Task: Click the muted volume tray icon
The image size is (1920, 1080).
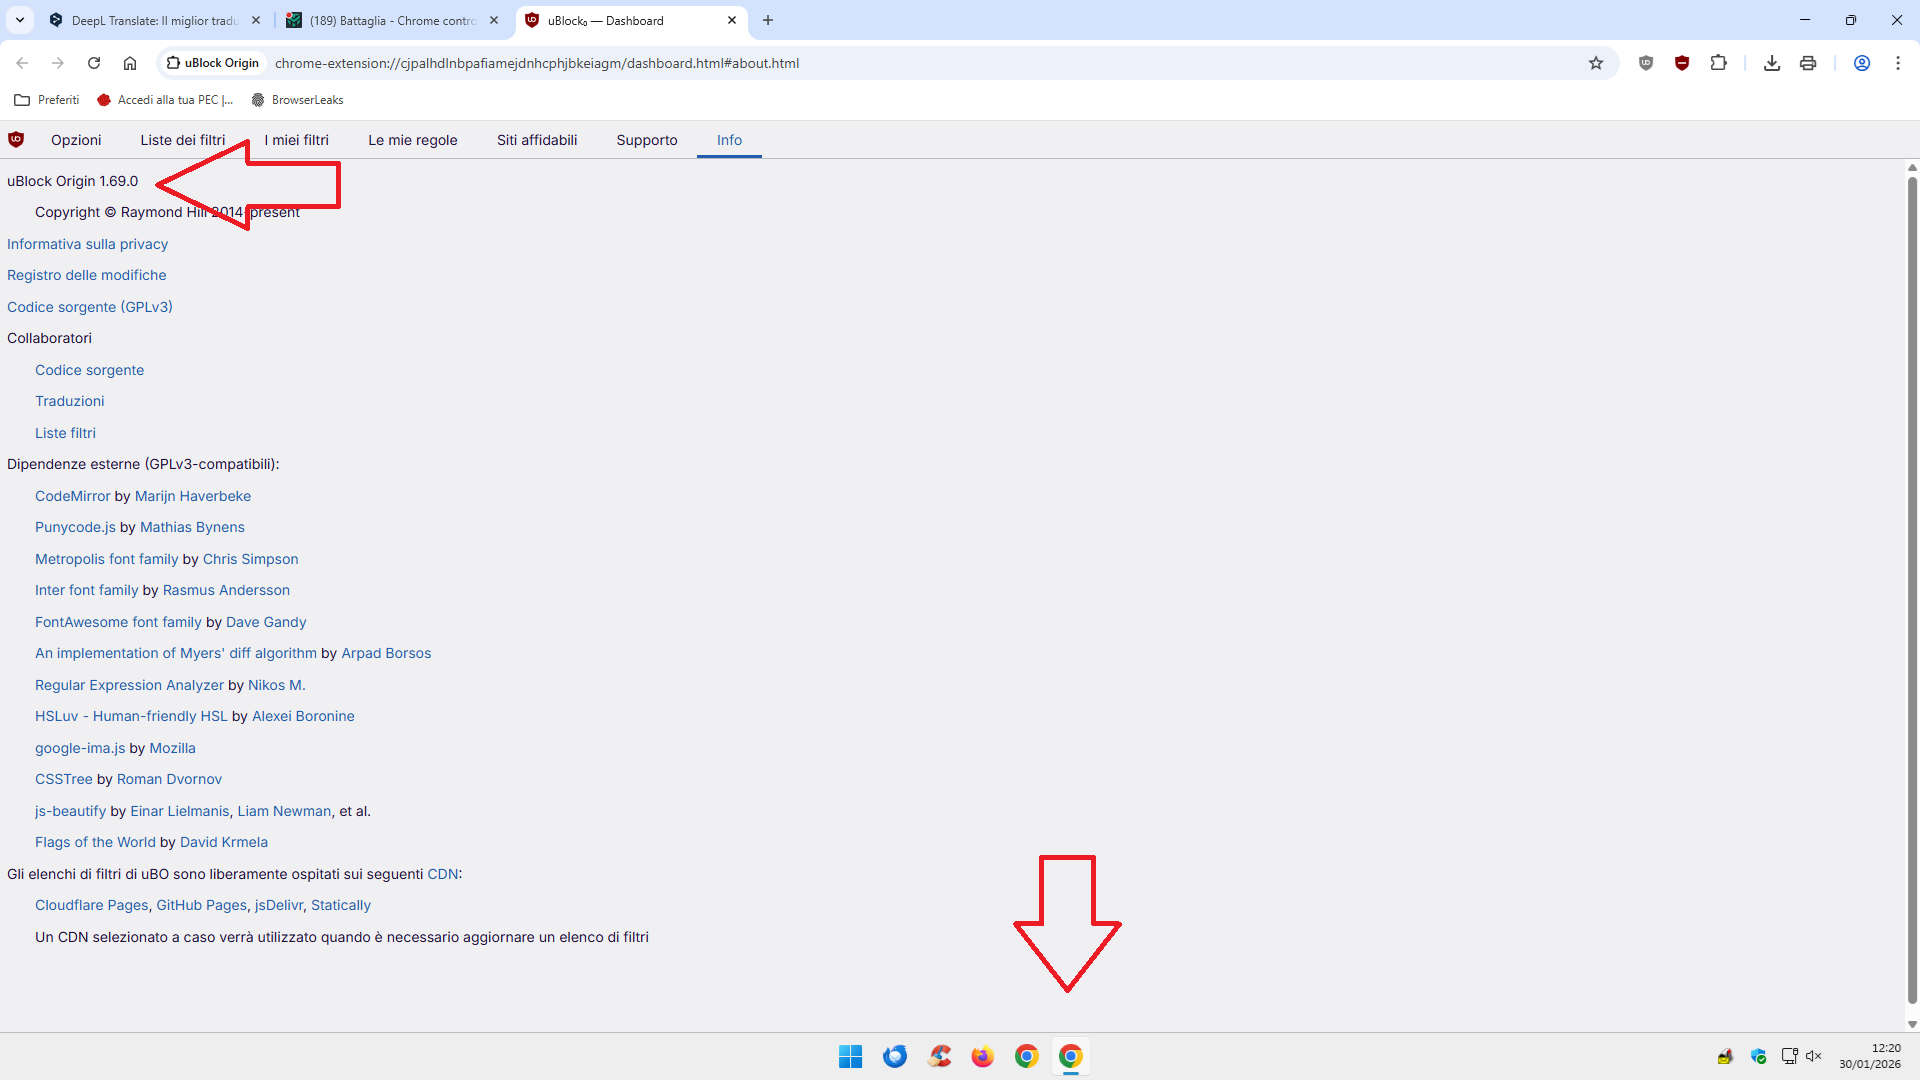Action: pyautogui.click(x=1814, y=1056)
